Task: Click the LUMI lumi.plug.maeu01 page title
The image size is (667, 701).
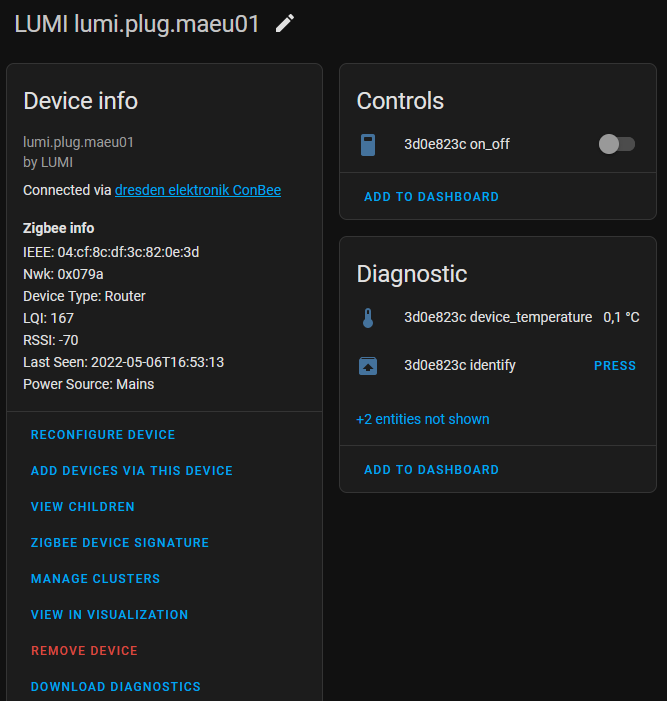Action: (x=137, y=24)
